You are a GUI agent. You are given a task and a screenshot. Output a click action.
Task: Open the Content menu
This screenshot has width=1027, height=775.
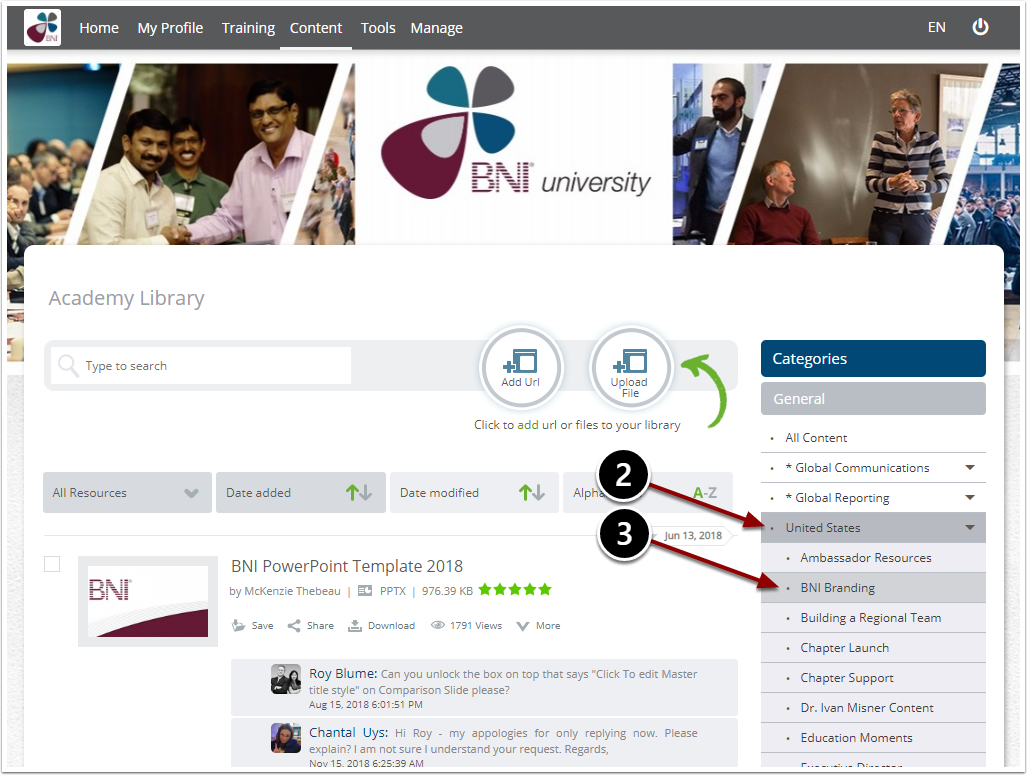tap(316, 28)
